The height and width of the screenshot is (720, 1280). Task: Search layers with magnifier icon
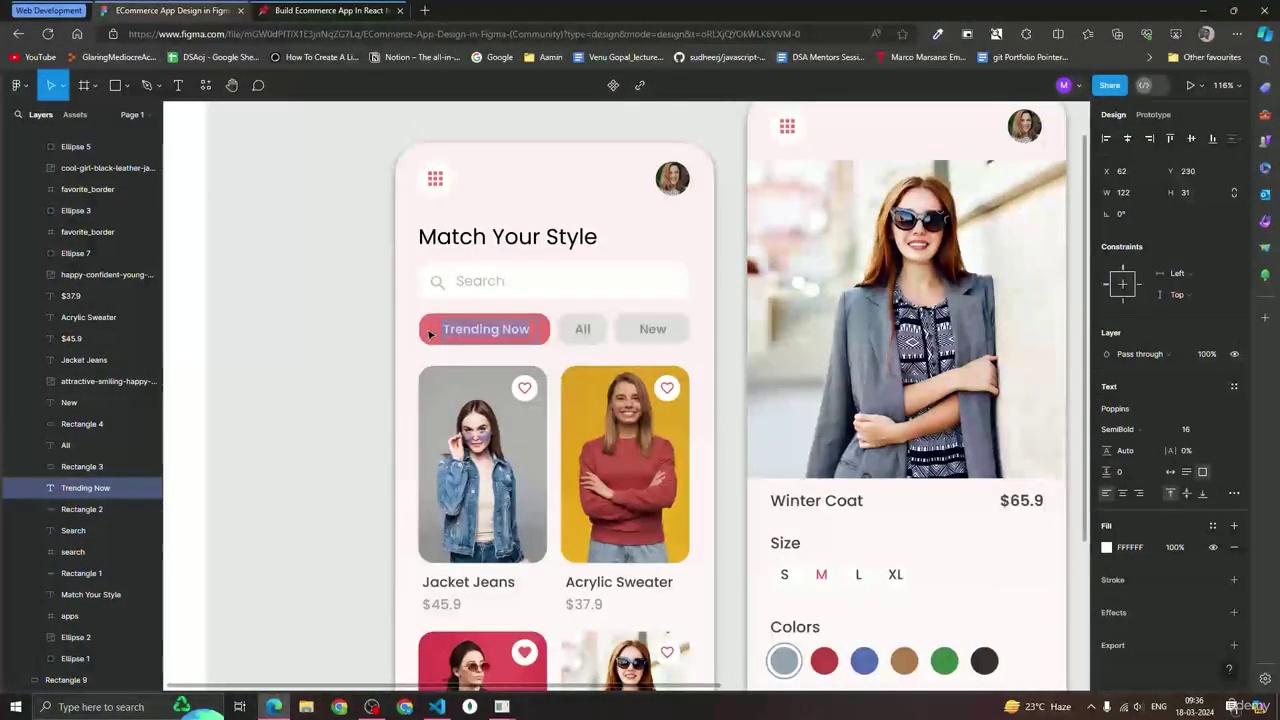18,115
